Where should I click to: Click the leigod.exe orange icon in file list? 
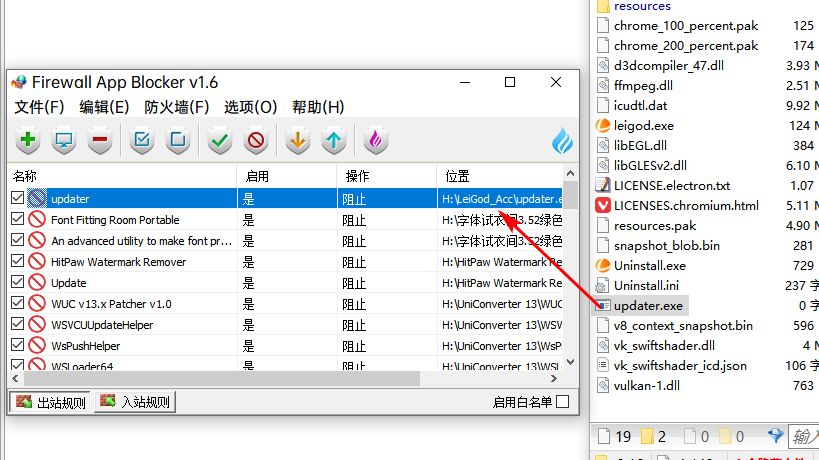click(603, 125)
